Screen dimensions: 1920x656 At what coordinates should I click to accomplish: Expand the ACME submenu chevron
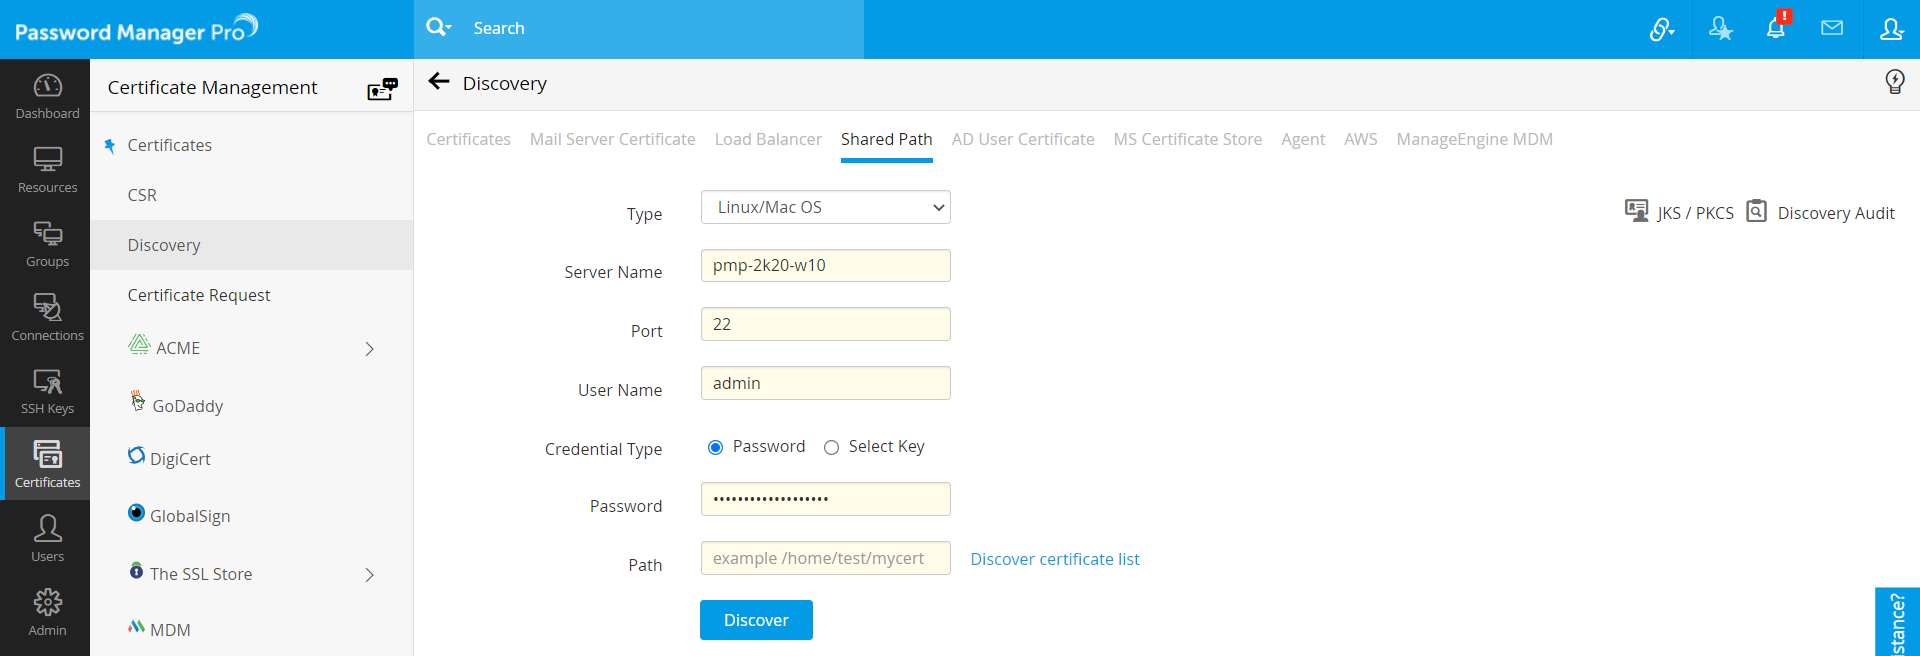click(x=369, y=349)
